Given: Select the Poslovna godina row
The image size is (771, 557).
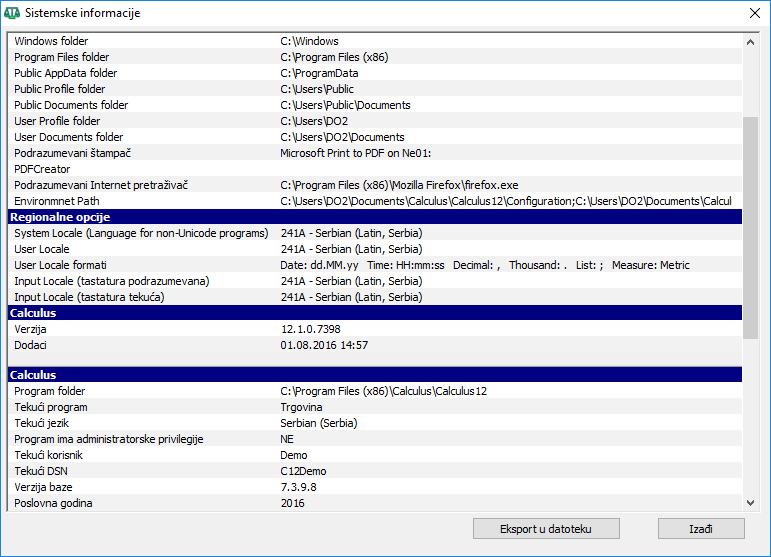Looking at the screenshot, I should [374, 503].
